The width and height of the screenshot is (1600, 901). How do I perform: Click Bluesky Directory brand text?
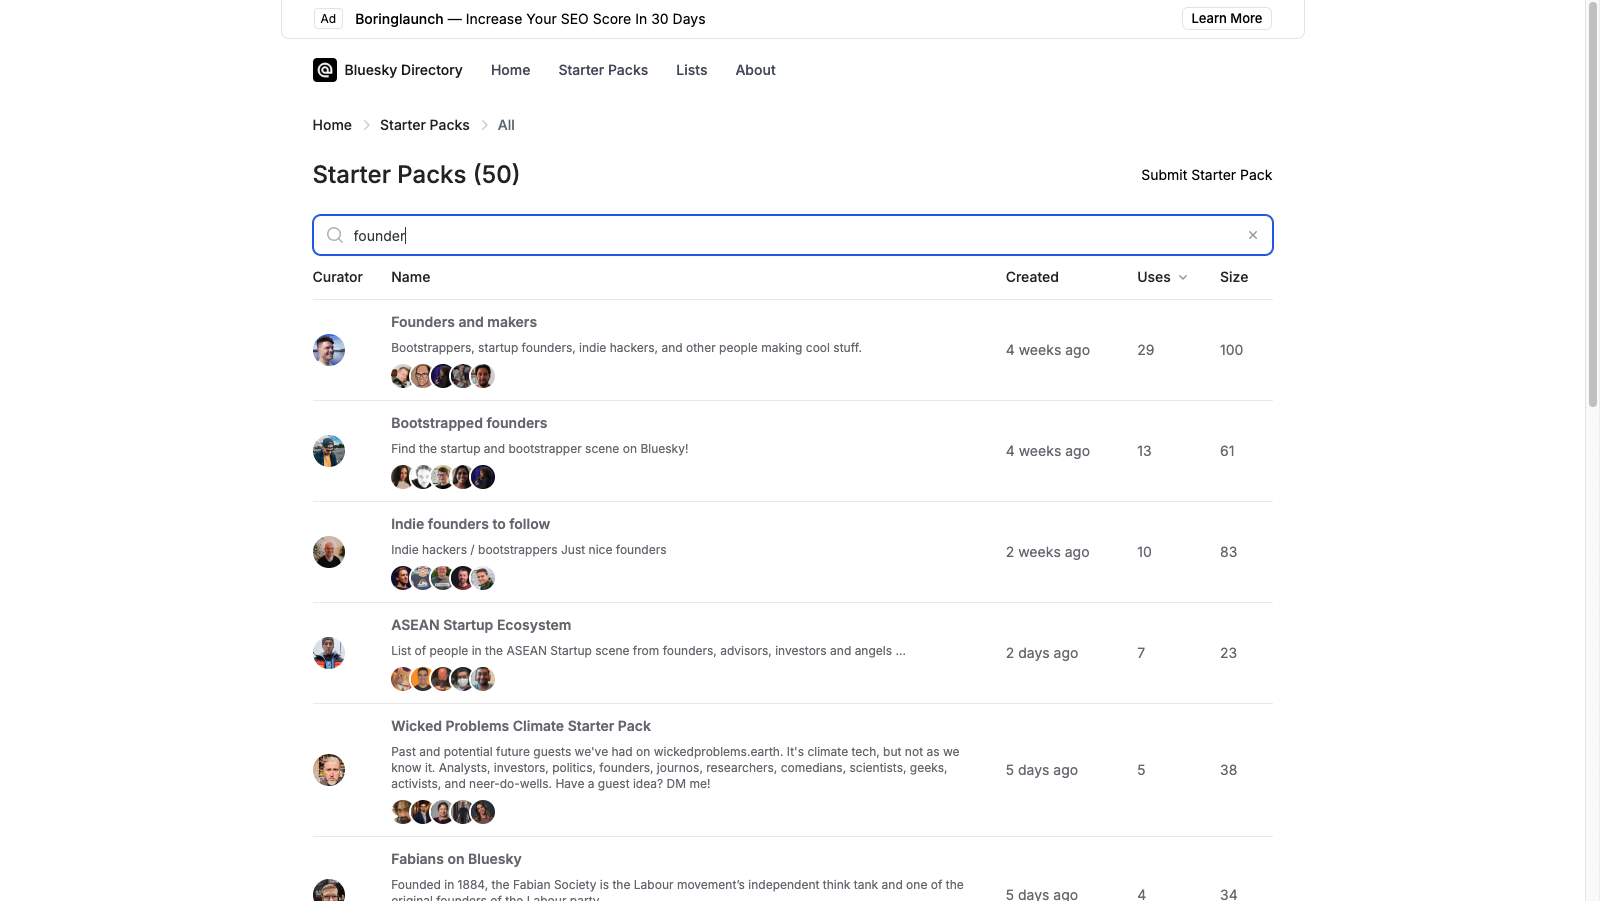[x=403, y=70]
